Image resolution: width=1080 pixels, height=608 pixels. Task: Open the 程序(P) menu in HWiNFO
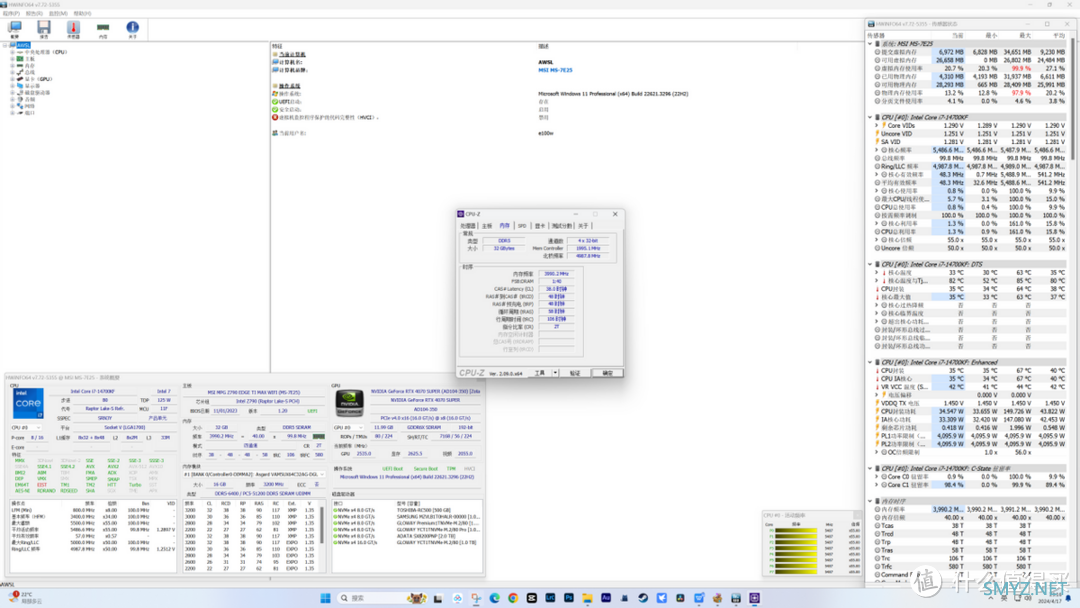coord(11,13)
